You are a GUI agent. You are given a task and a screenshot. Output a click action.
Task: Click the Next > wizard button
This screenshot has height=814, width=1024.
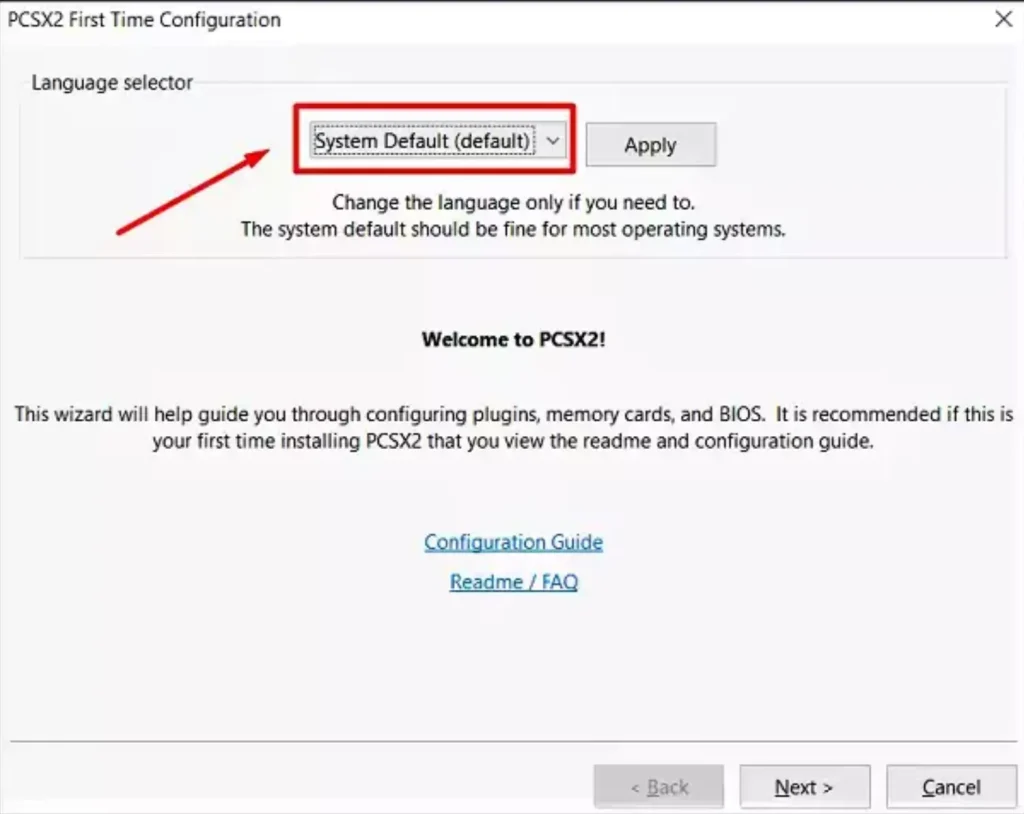[804, 787]
